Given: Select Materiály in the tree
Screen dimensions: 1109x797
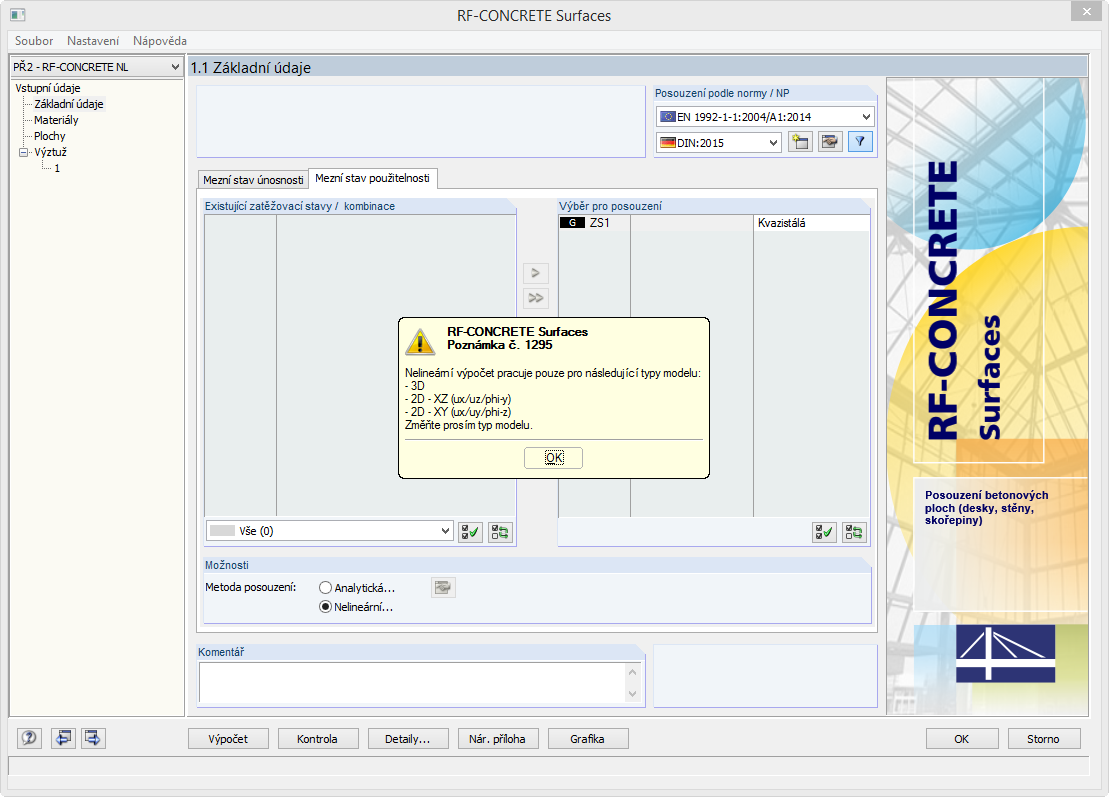Looking at the screenshot, I should [x=56, y=120].
